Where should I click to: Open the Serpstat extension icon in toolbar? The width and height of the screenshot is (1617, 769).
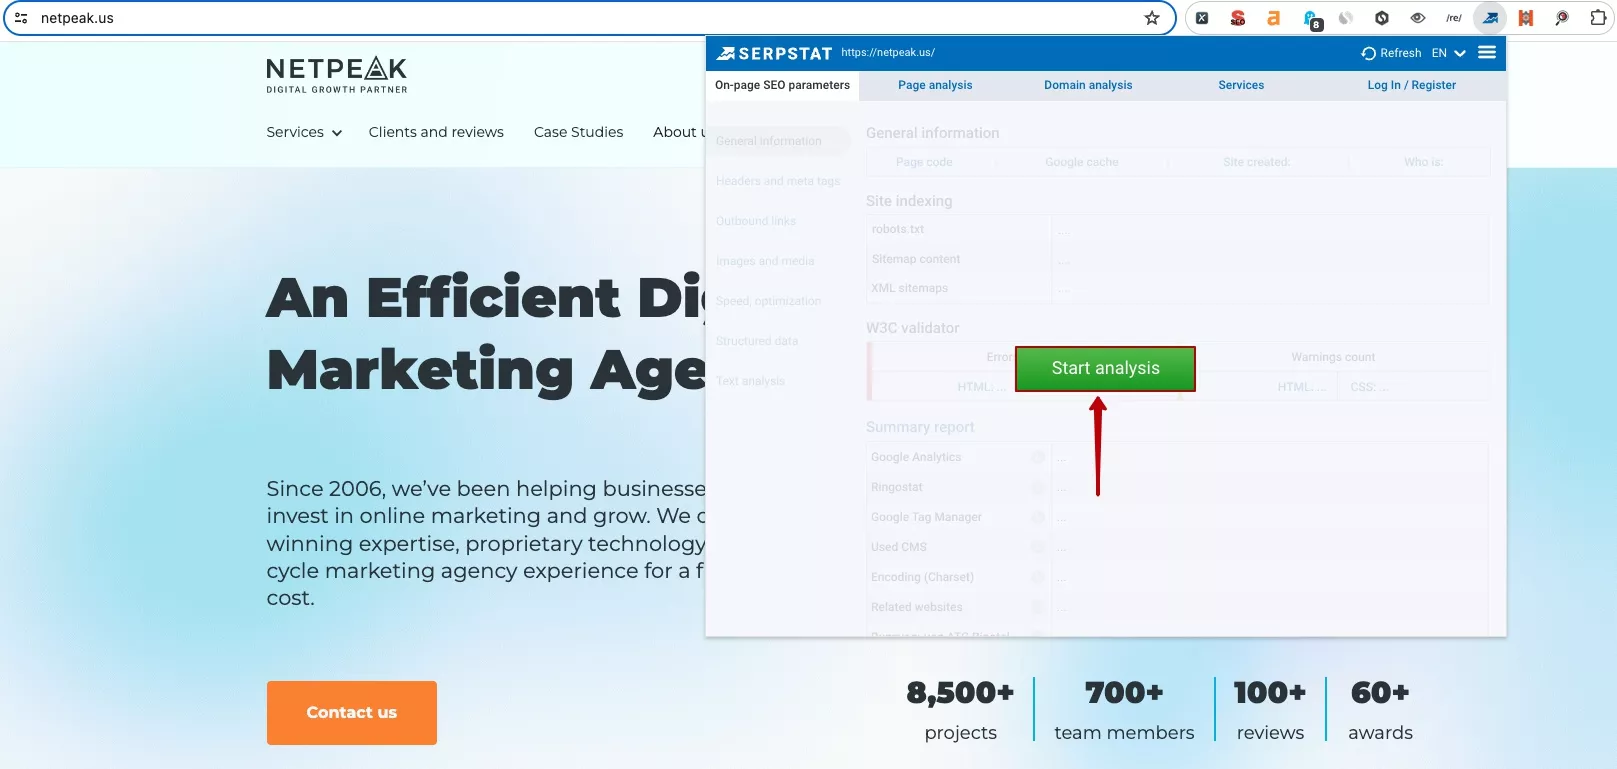1490,18
